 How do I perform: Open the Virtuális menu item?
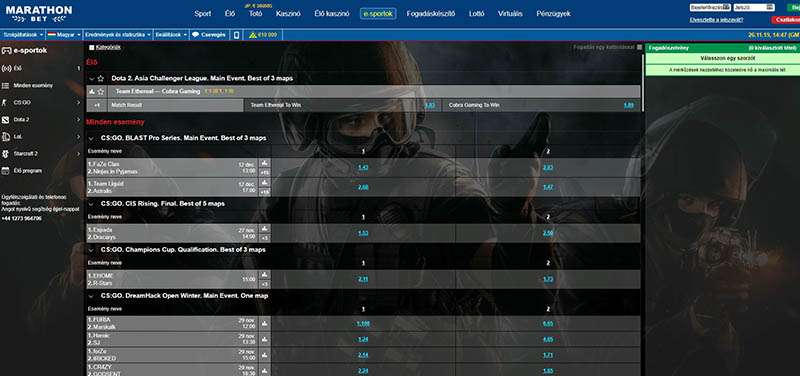[x=510, y=14]
